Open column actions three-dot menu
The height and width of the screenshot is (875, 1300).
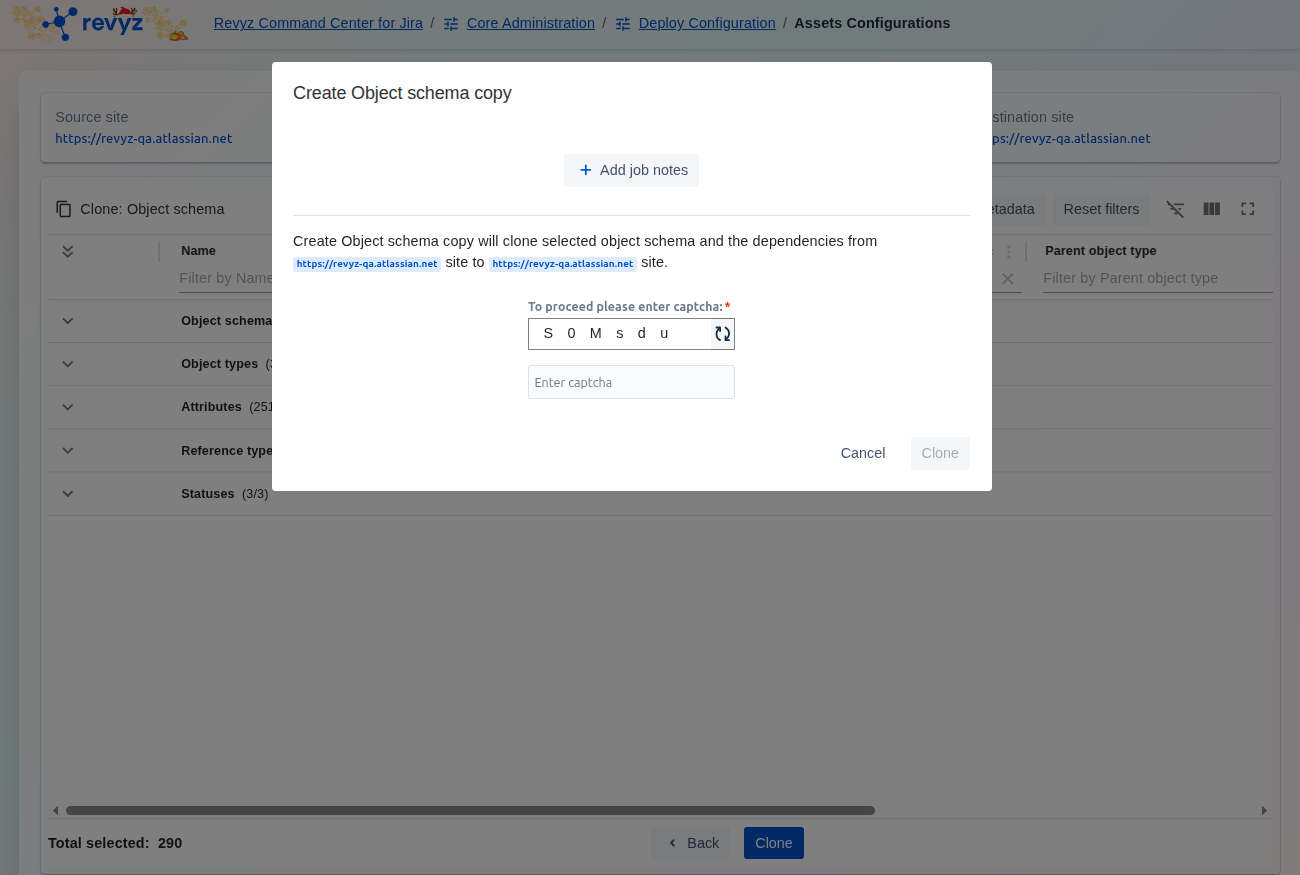tap(1009, 252)
